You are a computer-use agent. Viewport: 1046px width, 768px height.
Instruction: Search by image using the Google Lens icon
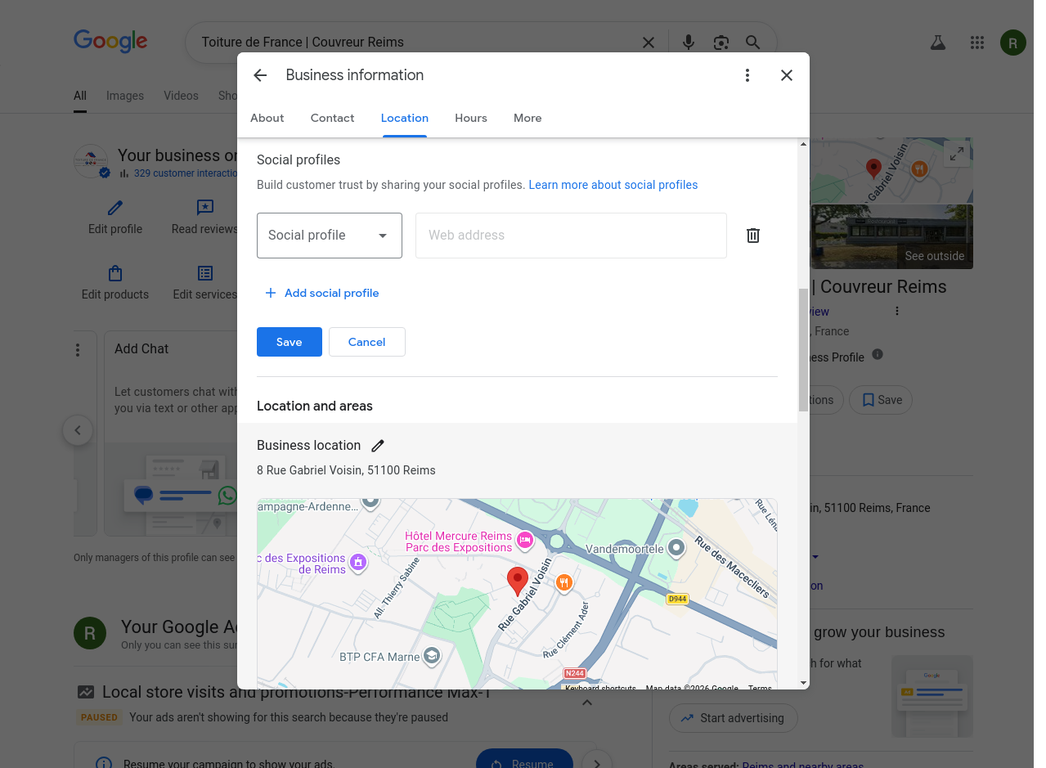coord(721,42)
